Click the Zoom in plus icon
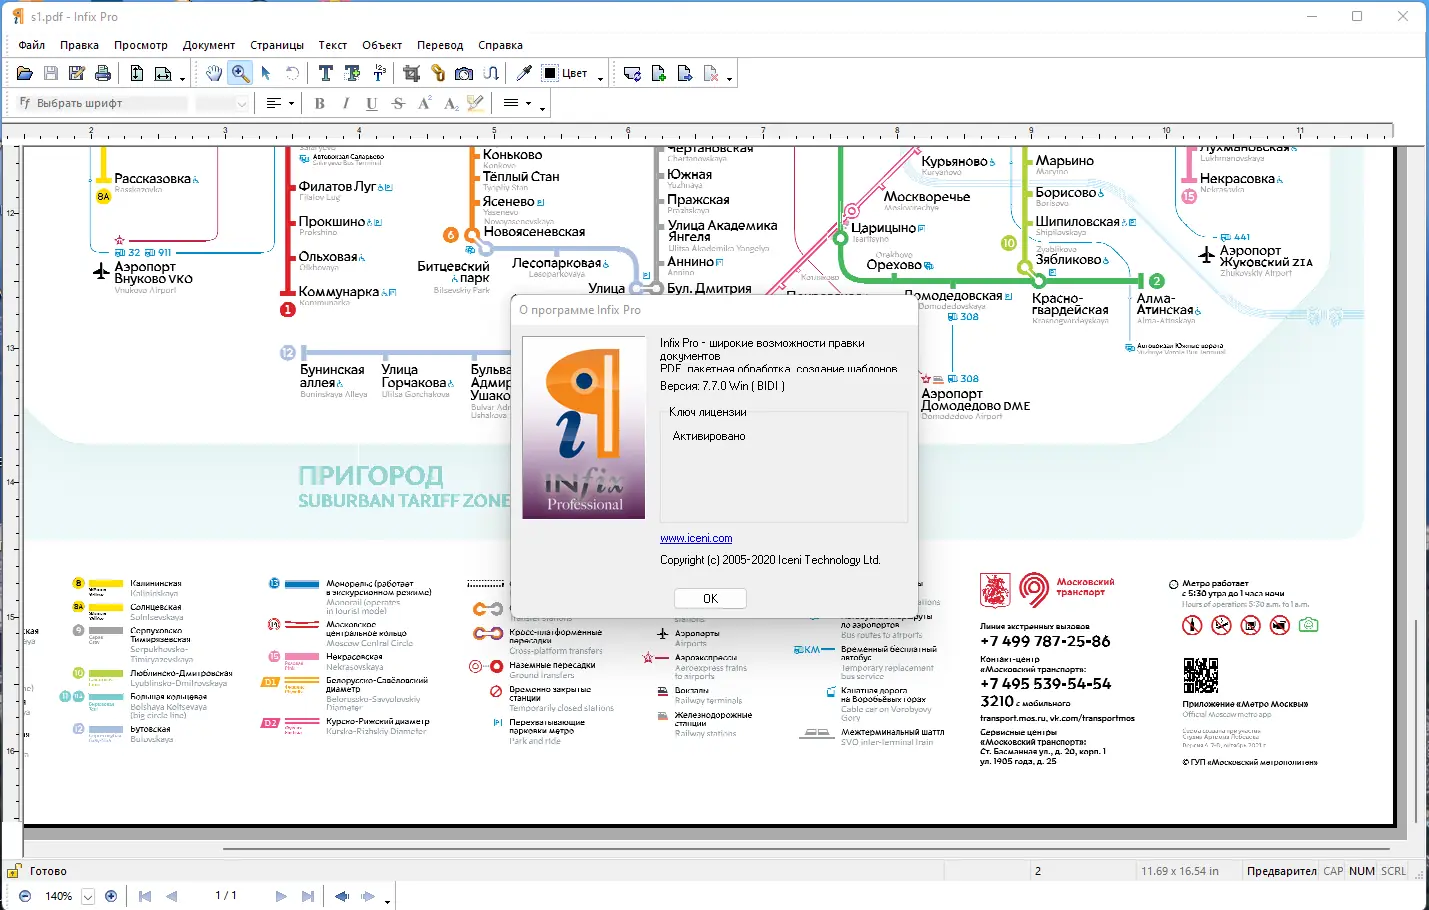The width and height of the screenshot is (1429, 910). click(111, 896)
